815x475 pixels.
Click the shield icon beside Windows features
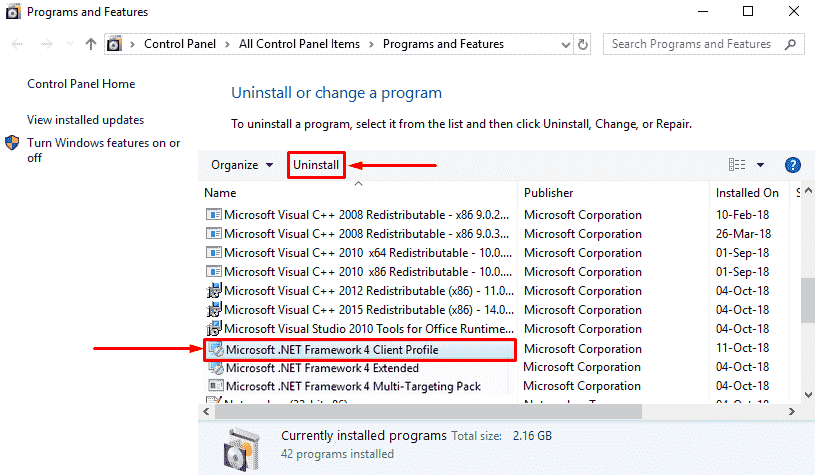click(12, 143)
